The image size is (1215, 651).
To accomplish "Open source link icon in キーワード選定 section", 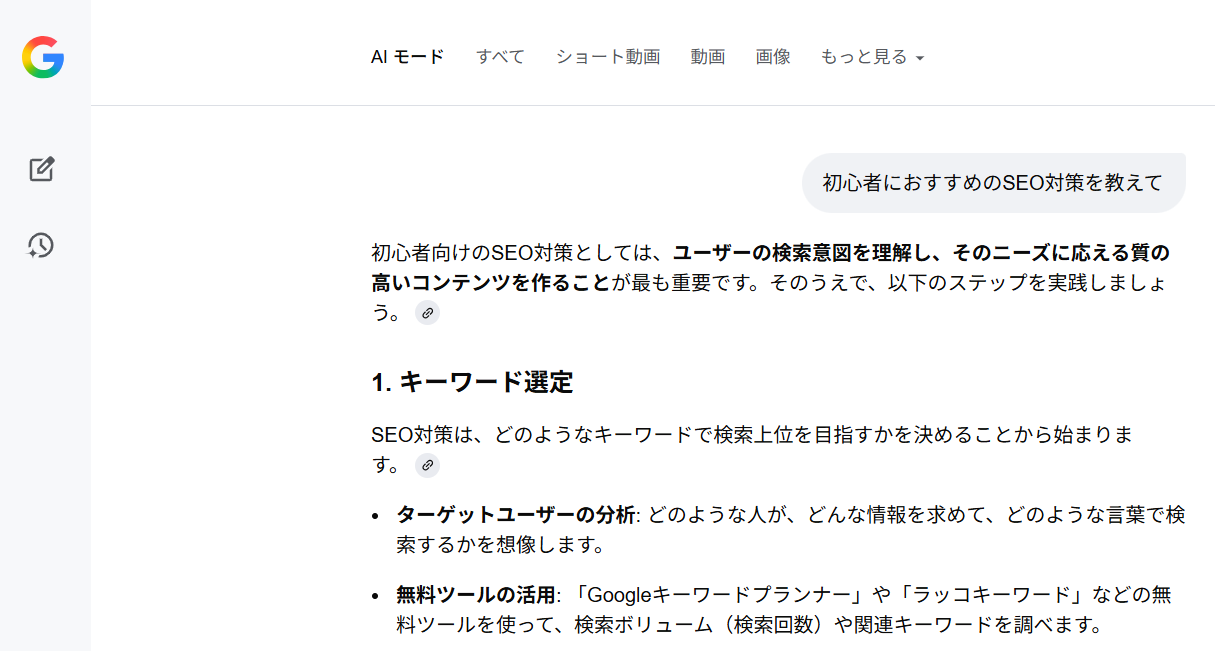I will click(427, 465).
